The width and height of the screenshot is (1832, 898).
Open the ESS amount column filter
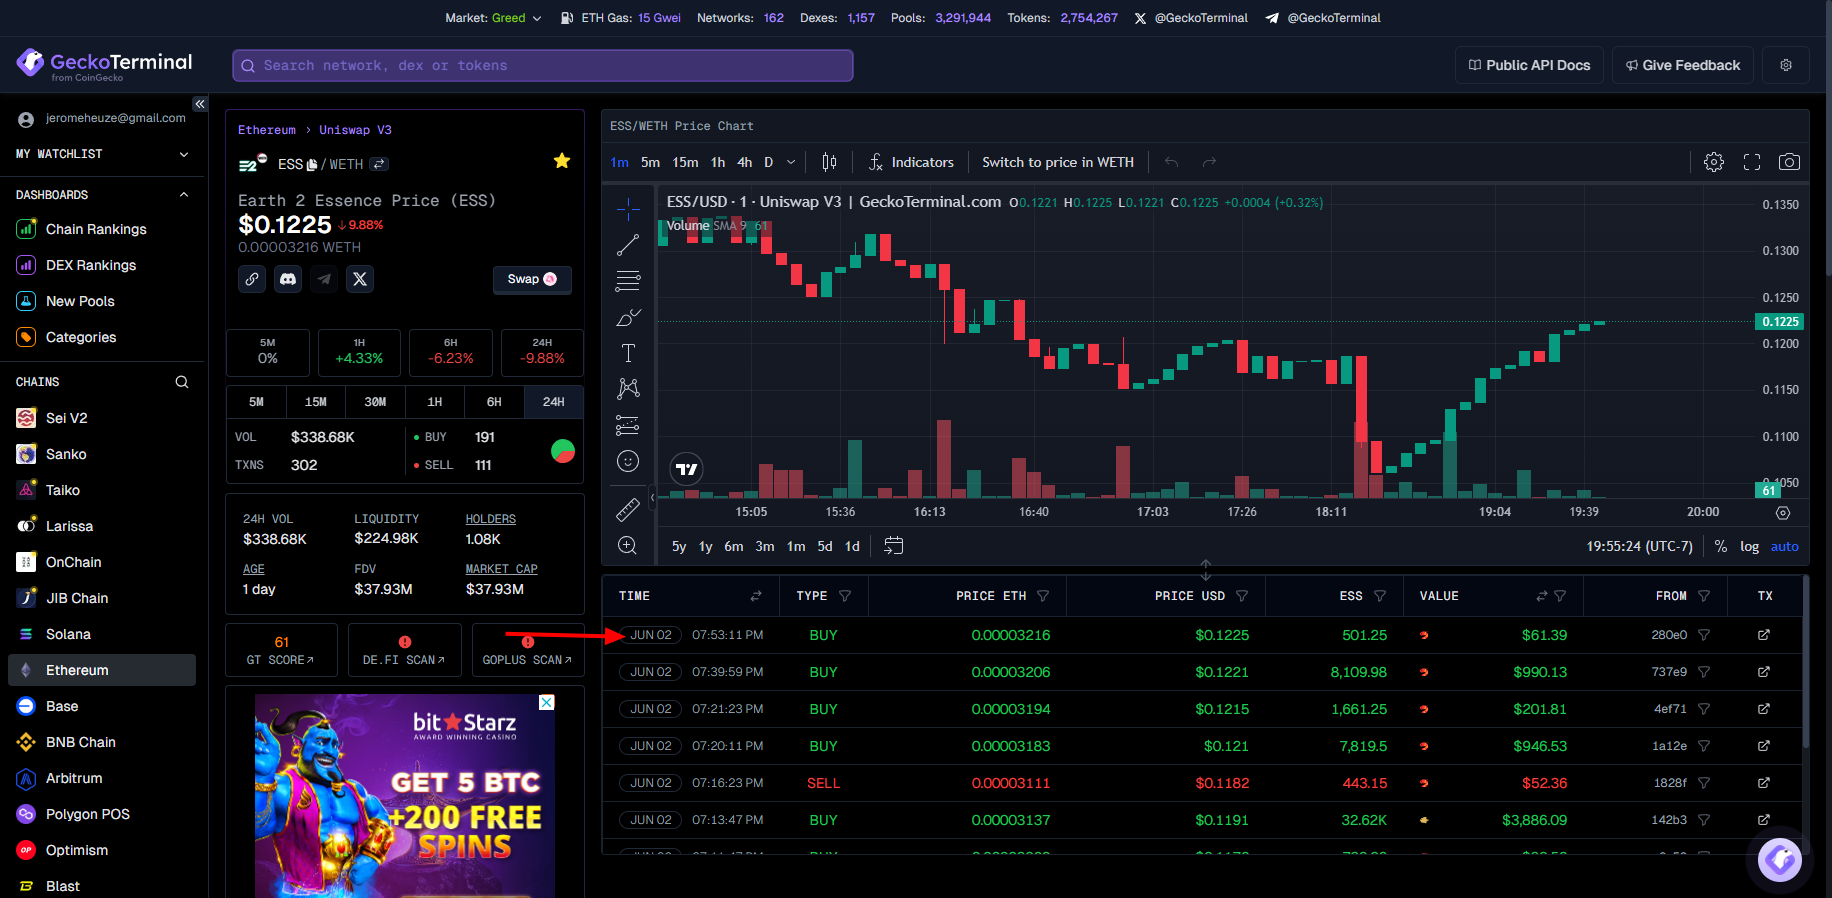pos(1380,596)
